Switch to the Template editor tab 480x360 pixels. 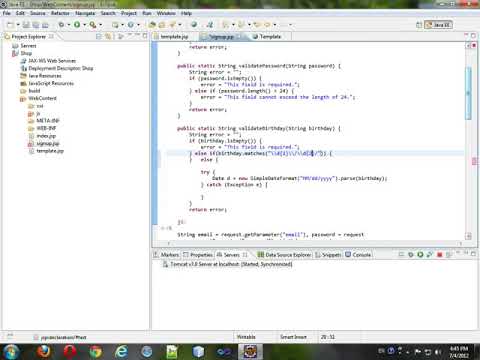point(270,36)
